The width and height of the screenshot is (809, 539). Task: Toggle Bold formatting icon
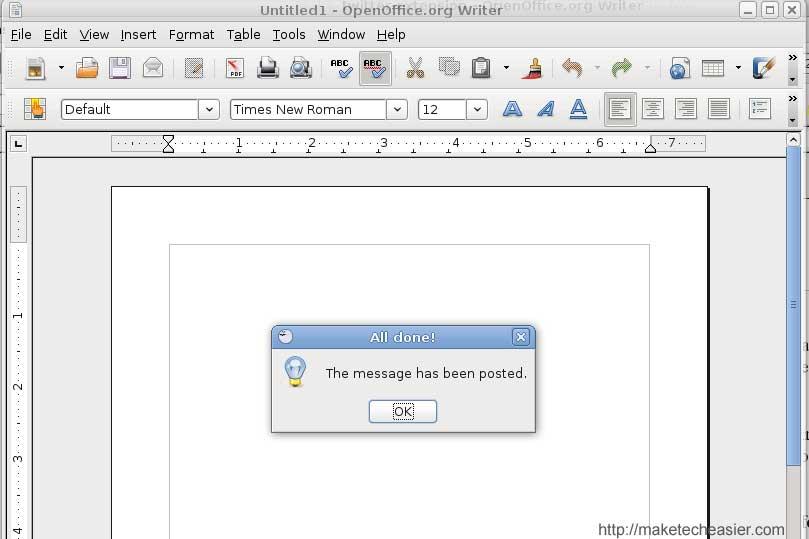(512, 109)
